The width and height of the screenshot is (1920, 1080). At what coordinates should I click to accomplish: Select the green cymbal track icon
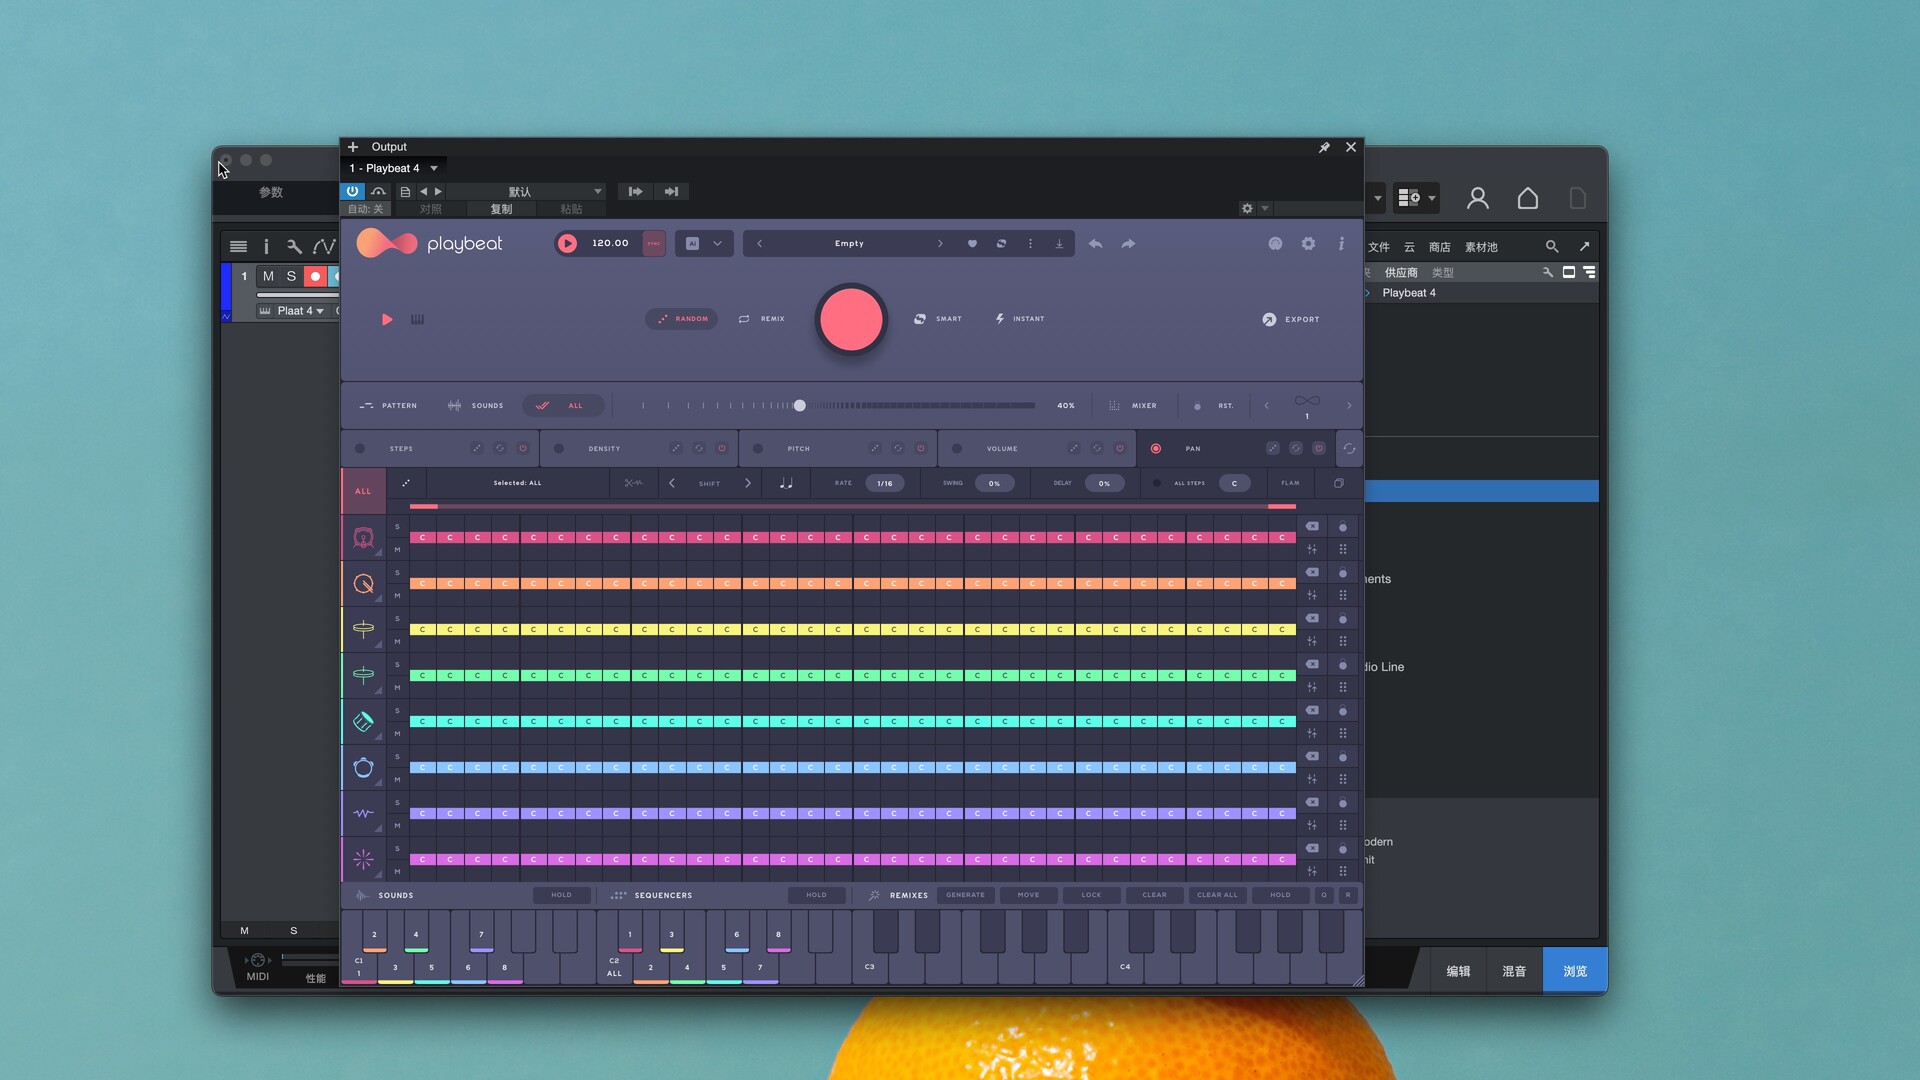tap(363, 676)
